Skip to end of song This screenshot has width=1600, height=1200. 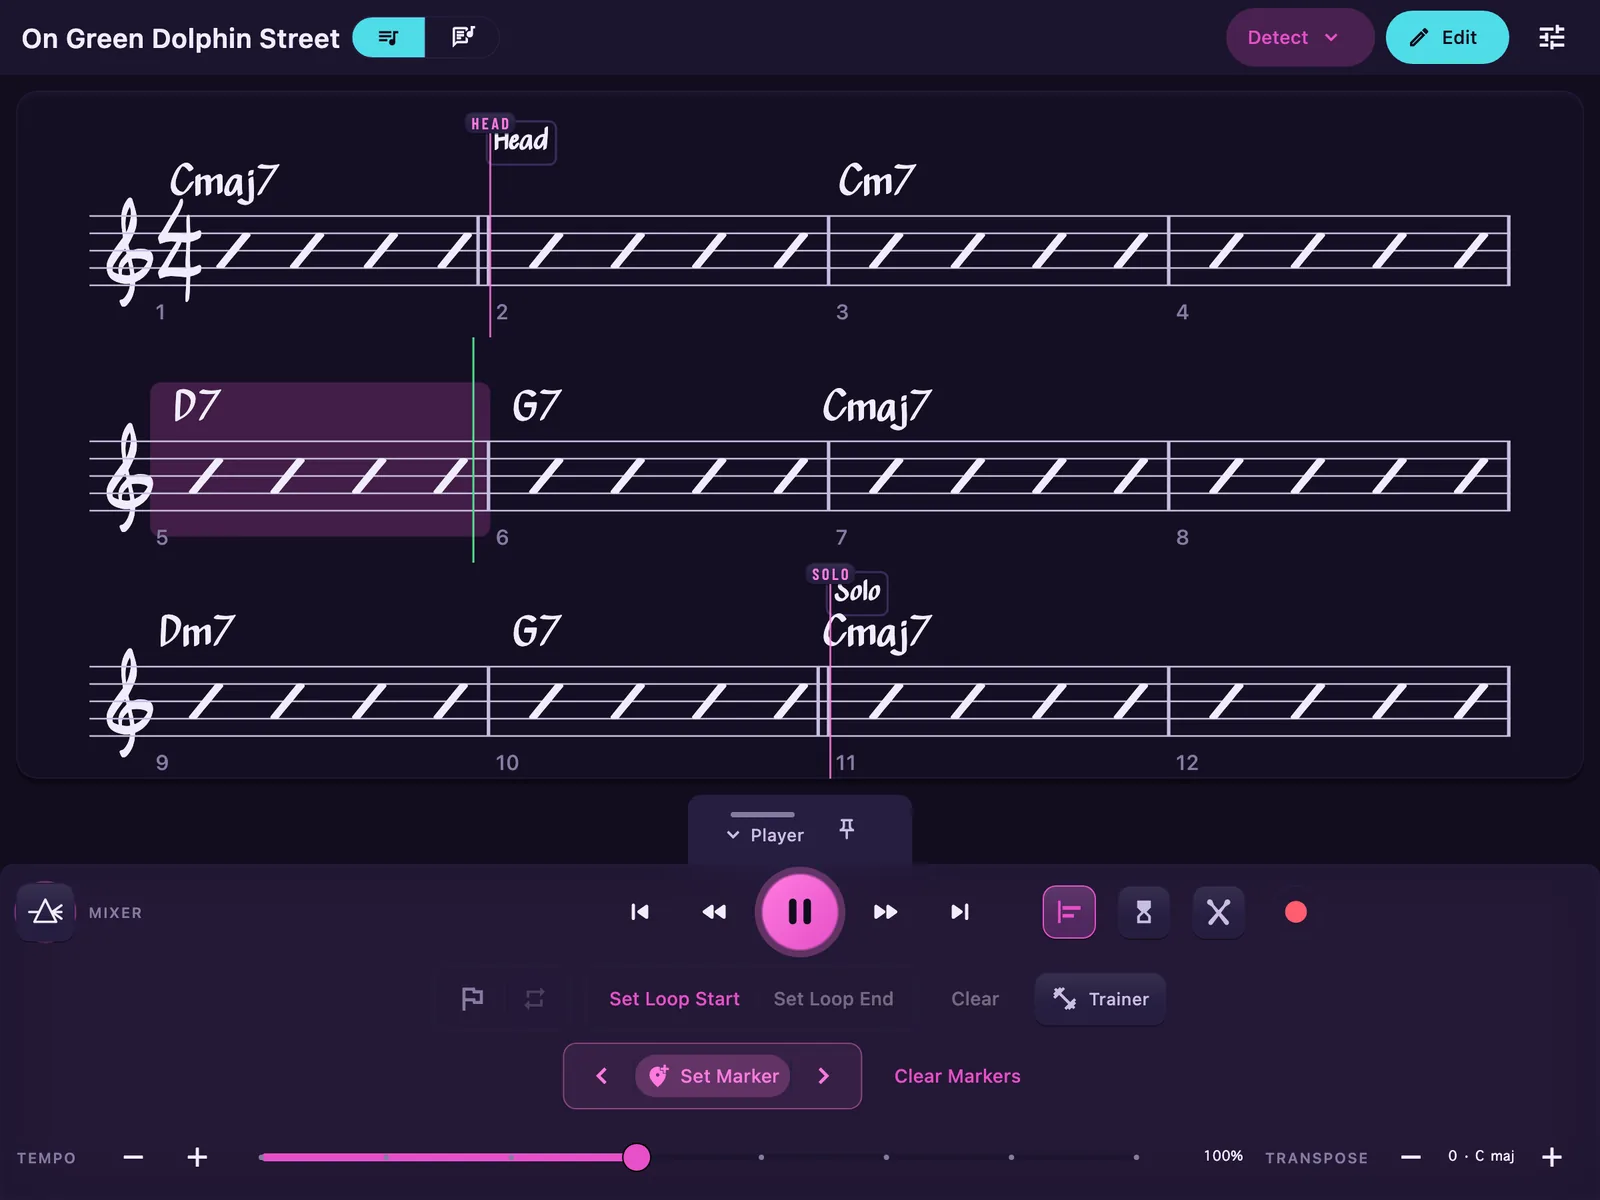[x=960, y=912]
